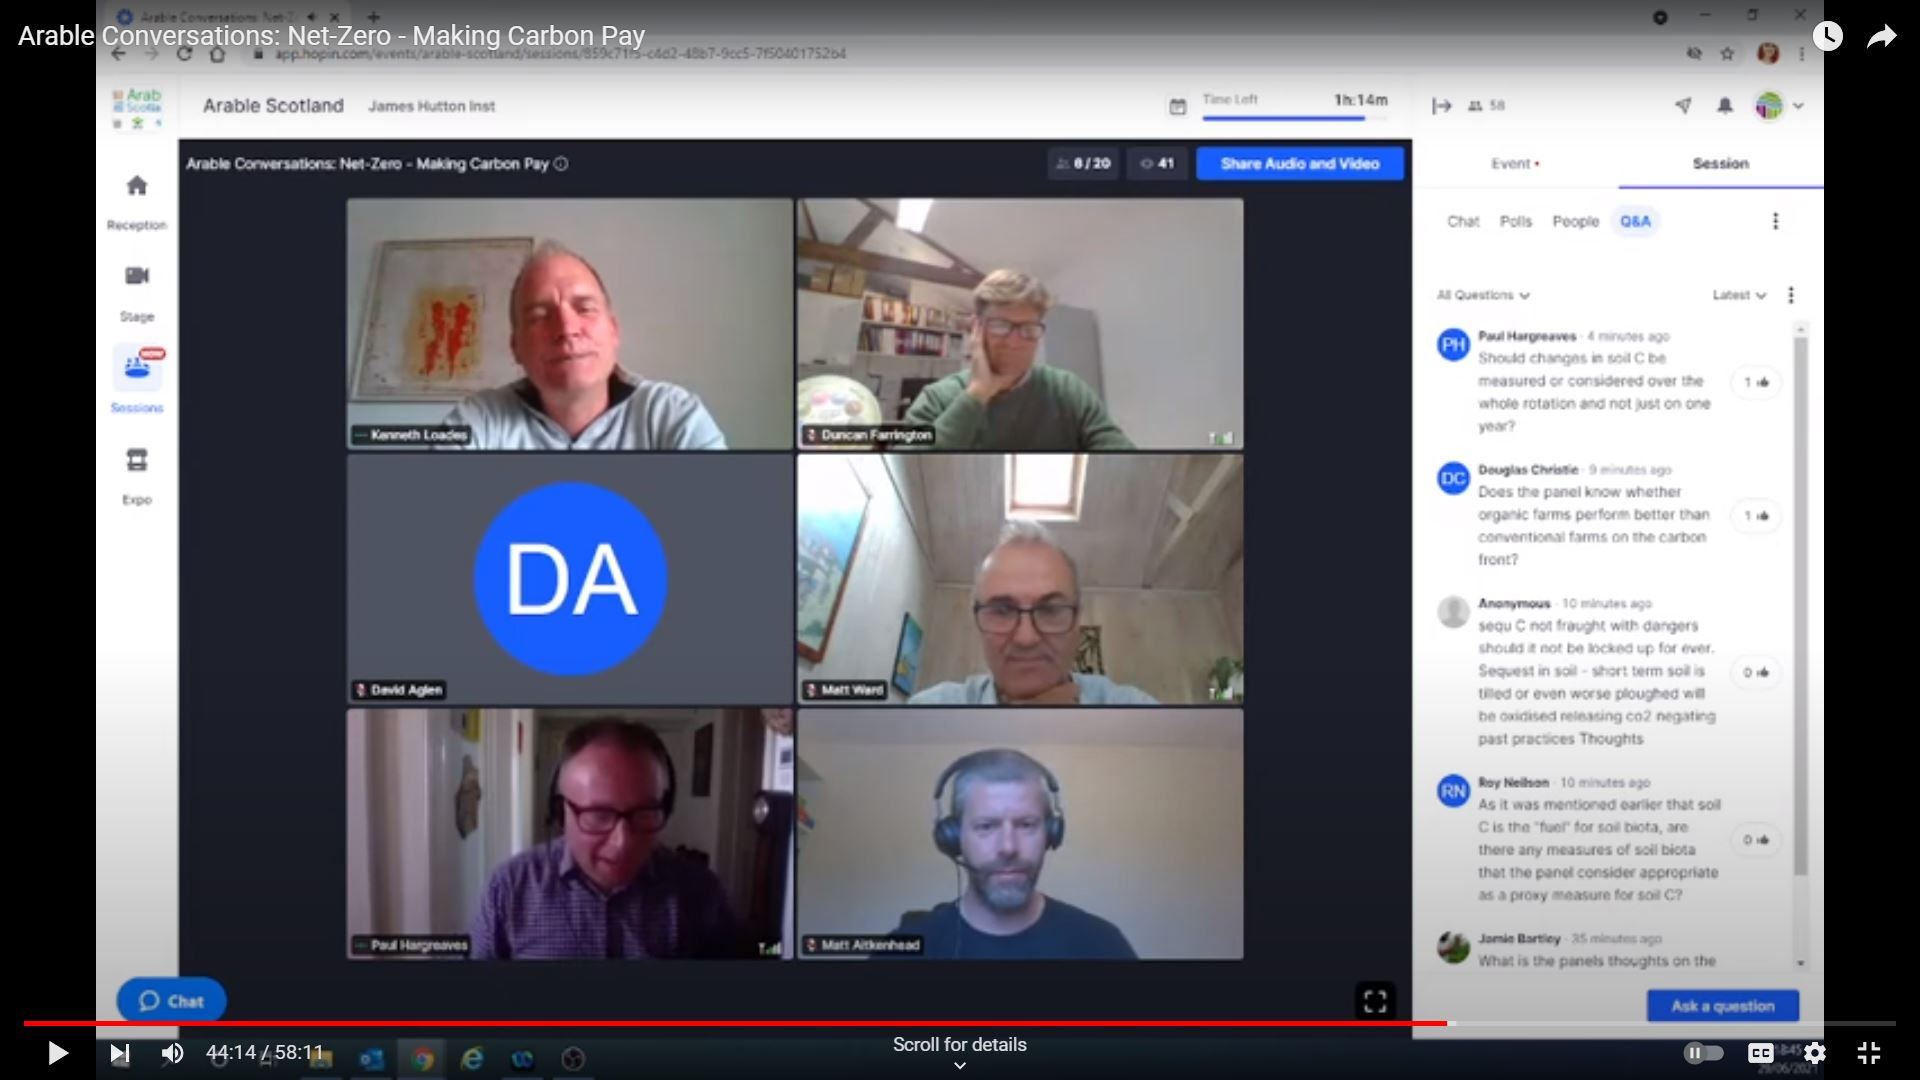The image size is (1920, 1080).
Task: Open the Stage camera icon
Action: point(137,276)
